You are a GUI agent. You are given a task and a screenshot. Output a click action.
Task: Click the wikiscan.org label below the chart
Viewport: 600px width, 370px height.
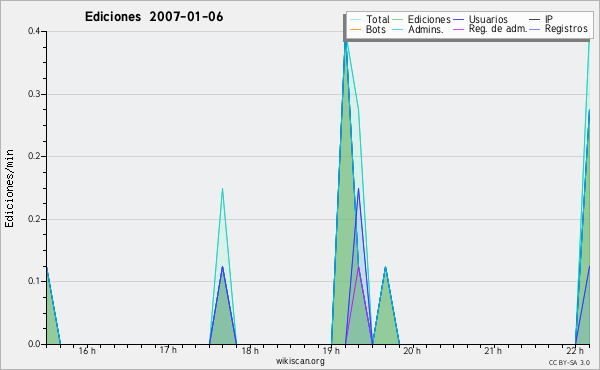(x=300, y=361)
